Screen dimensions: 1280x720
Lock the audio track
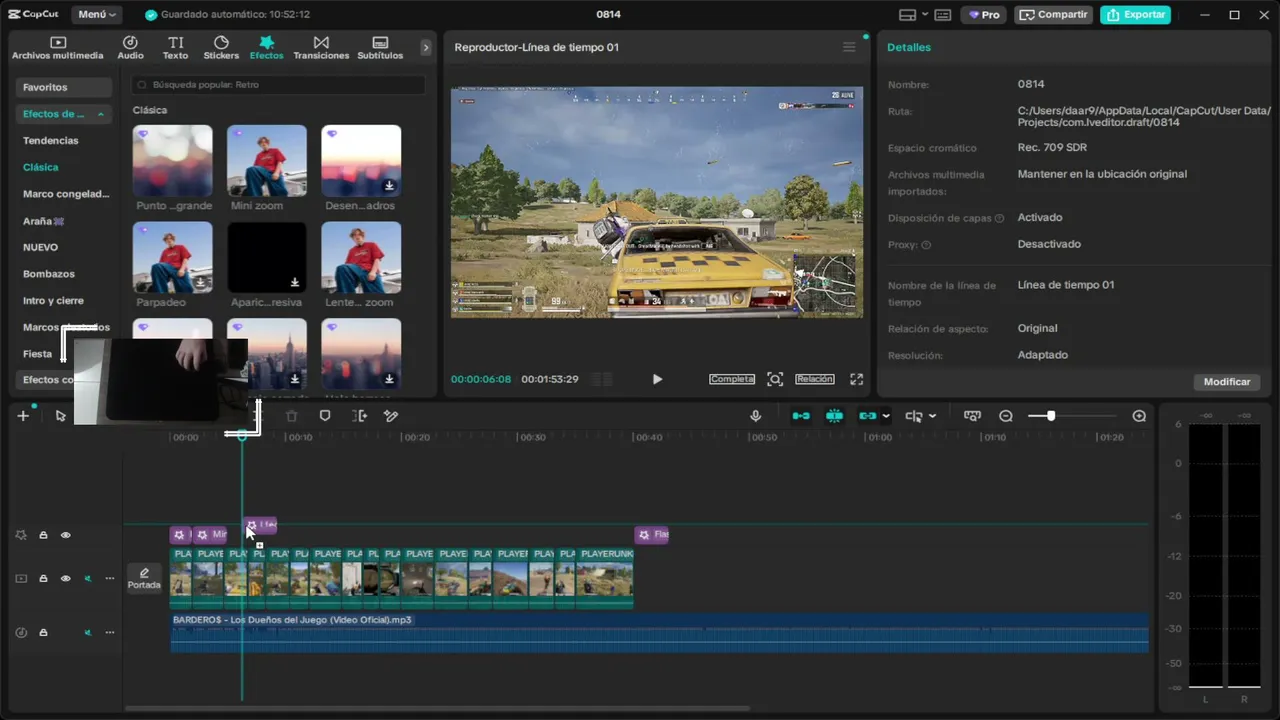[x=43, y=633]
